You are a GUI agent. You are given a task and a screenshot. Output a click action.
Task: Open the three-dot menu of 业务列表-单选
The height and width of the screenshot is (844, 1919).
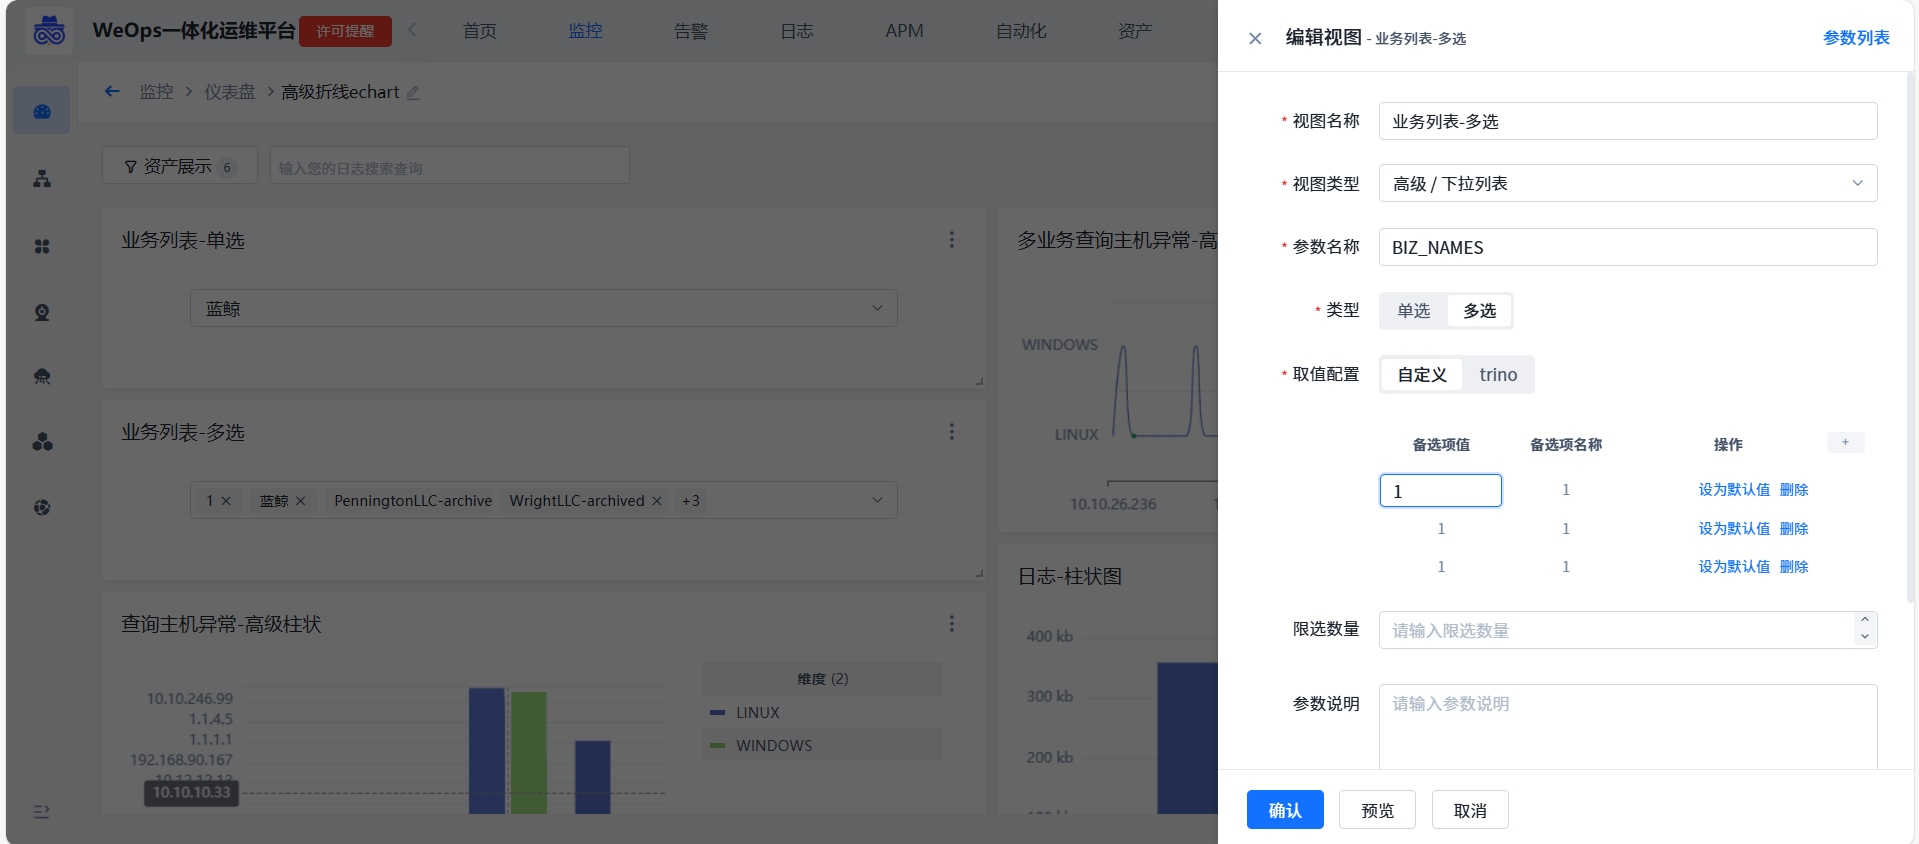click(x=951, y=240)
